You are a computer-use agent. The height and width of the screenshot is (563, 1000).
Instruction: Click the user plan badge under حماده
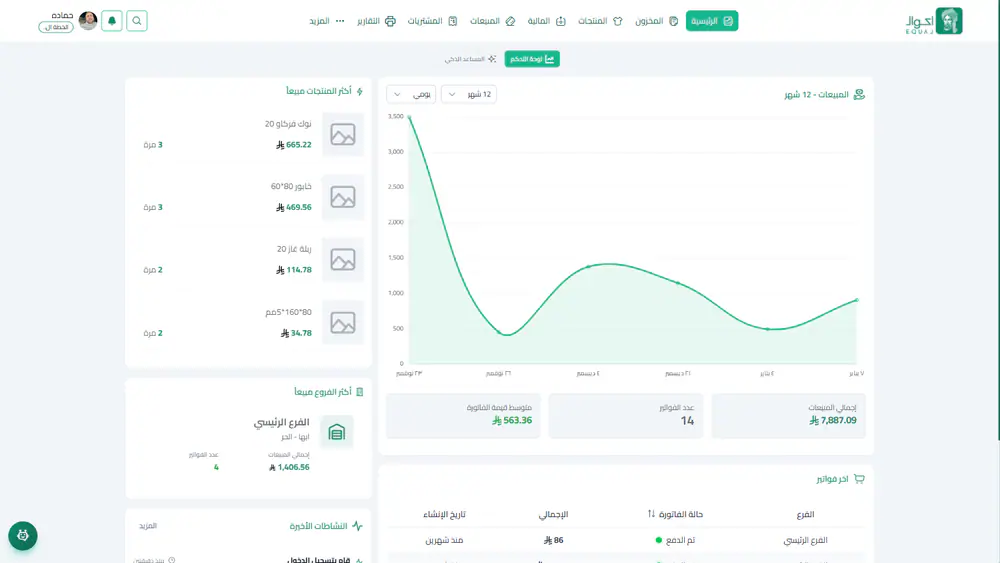(56, 27)
